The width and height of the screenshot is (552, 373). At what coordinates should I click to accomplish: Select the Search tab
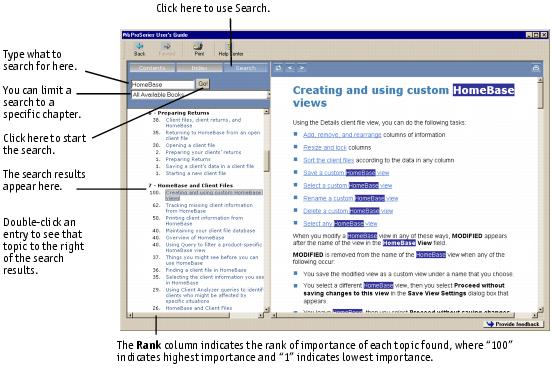tap(245, 68)
